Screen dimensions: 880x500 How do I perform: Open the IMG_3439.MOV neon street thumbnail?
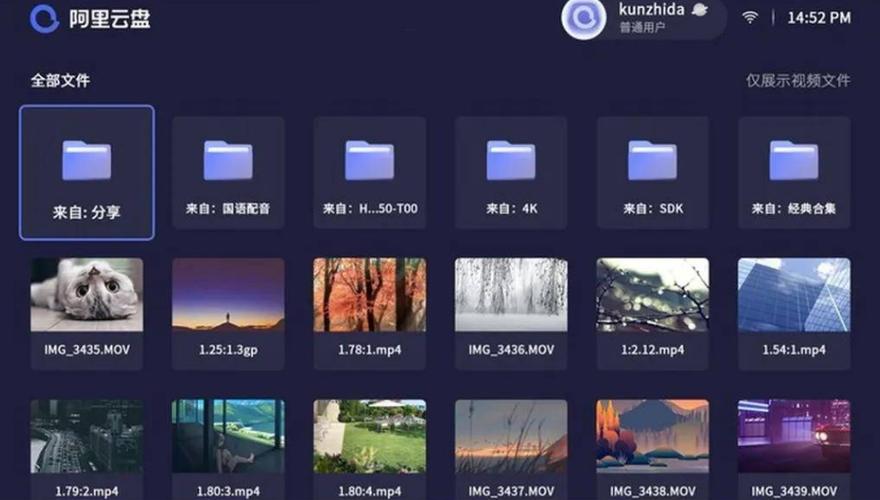[x=794, y=436]
